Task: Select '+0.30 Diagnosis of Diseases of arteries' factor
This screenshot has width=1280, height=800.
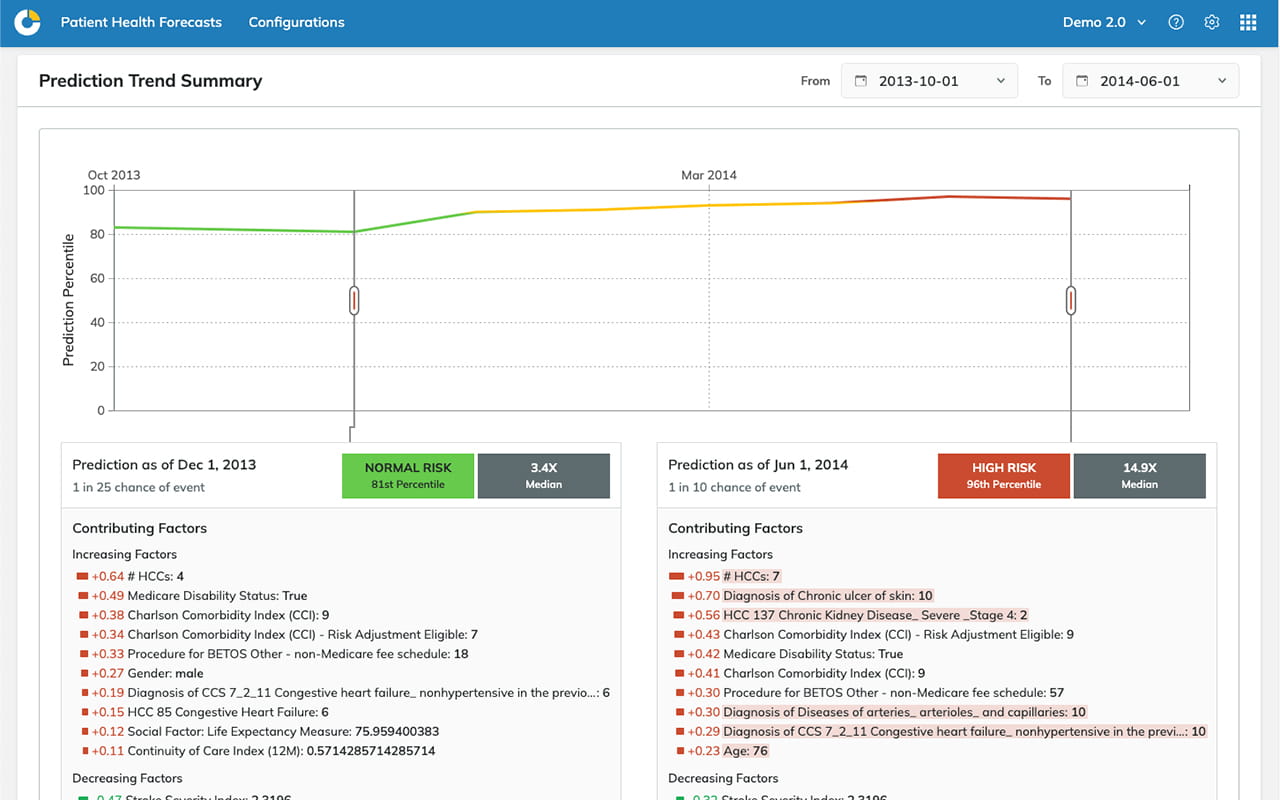Action: [x=879, y=713]
